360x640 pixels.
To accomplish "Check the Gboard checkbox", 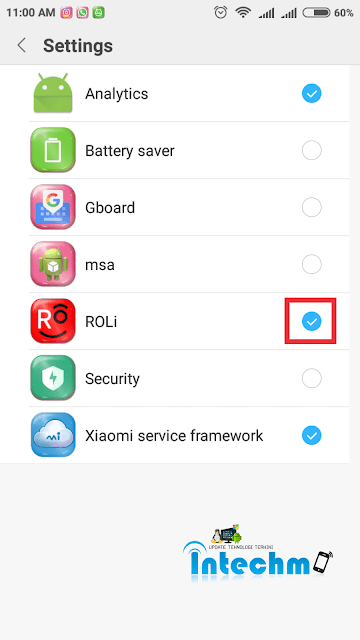I will [311, 208].
